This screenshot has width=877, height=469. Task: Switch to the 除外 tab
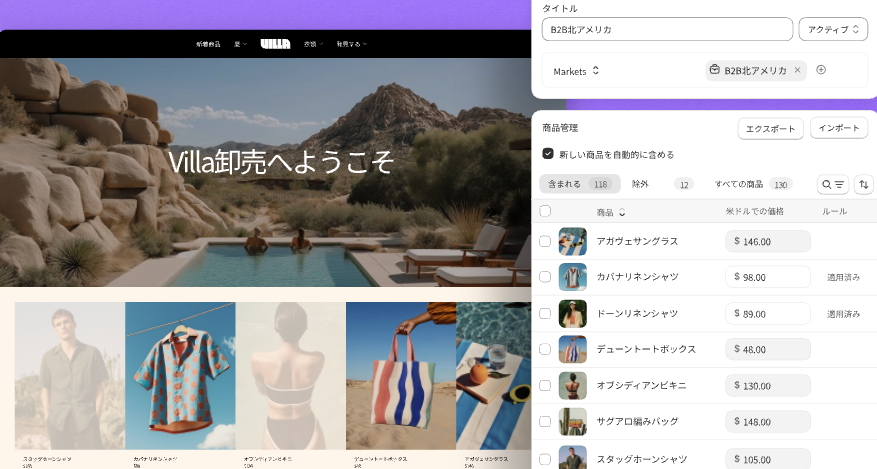(641, 184)
